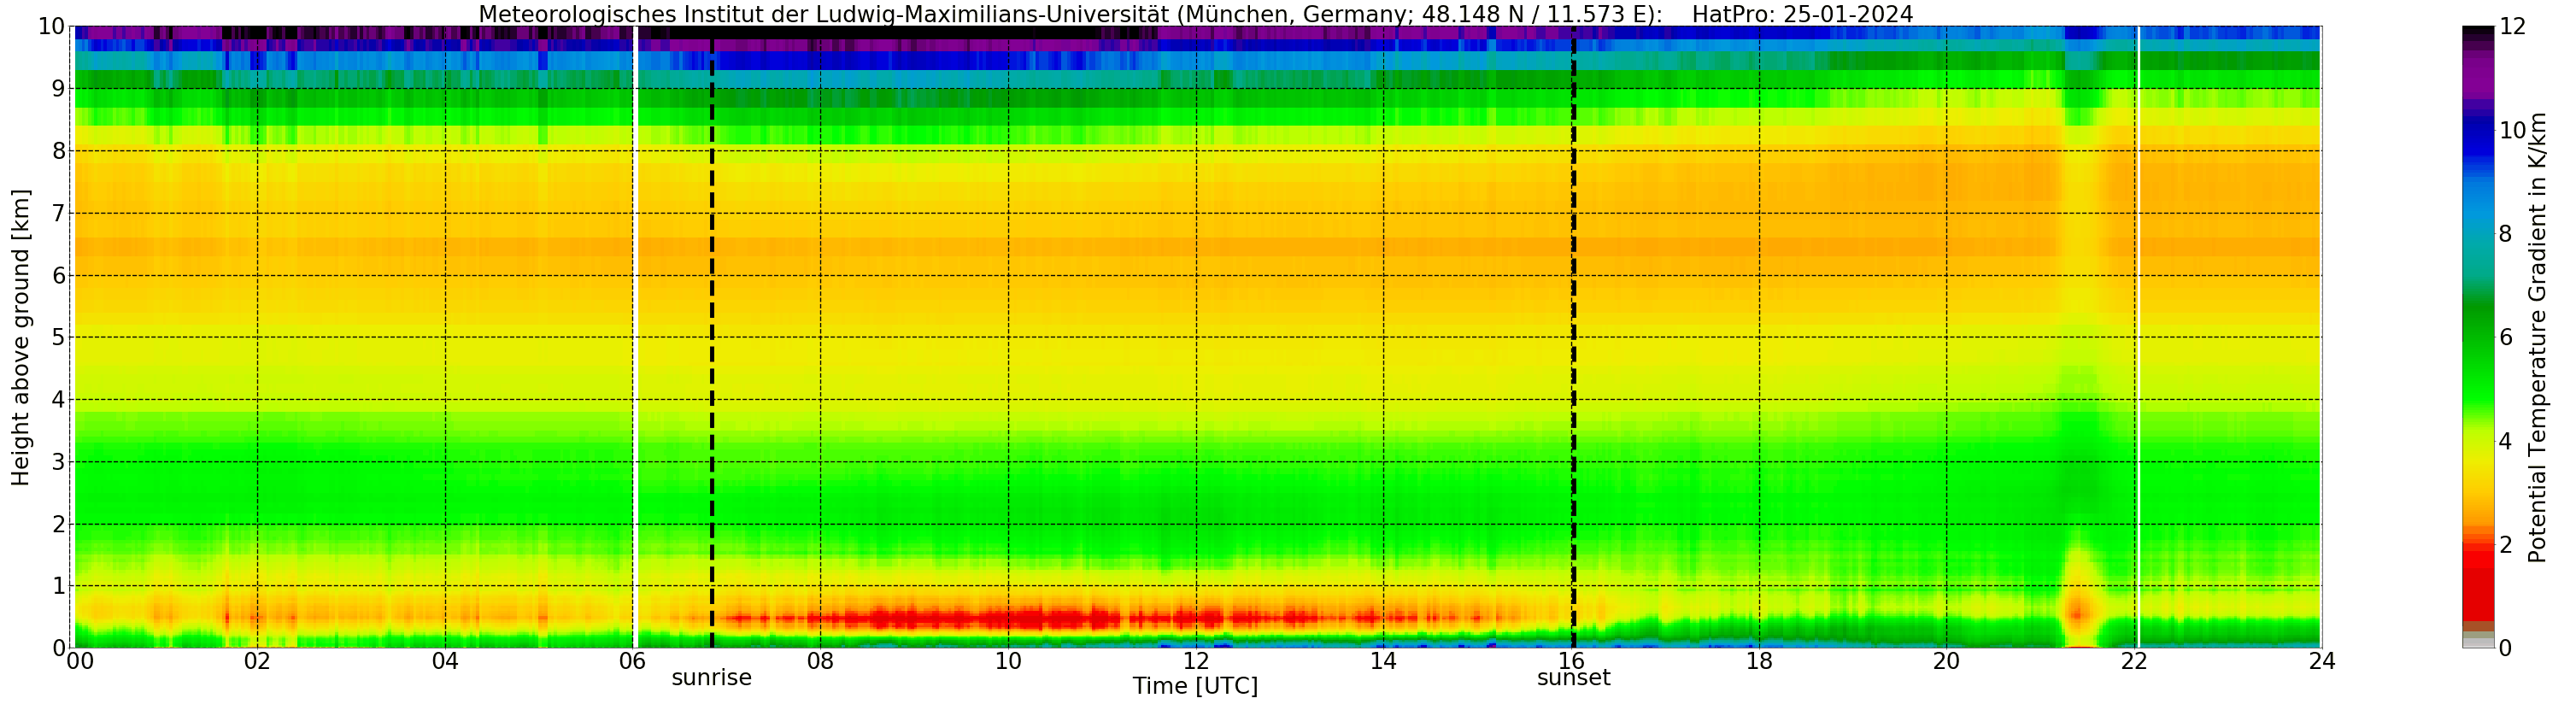
Task: Click the 'Height above ground [km]' axis label
Action: click(21, 337)
